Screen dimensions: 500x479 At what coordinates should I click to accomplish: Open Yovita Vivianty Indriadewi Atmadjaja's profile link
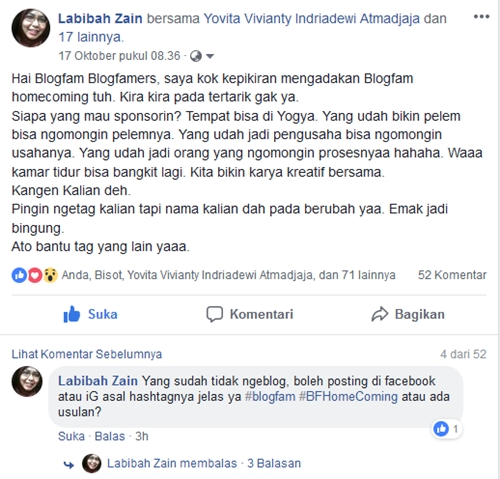(311, 18)
